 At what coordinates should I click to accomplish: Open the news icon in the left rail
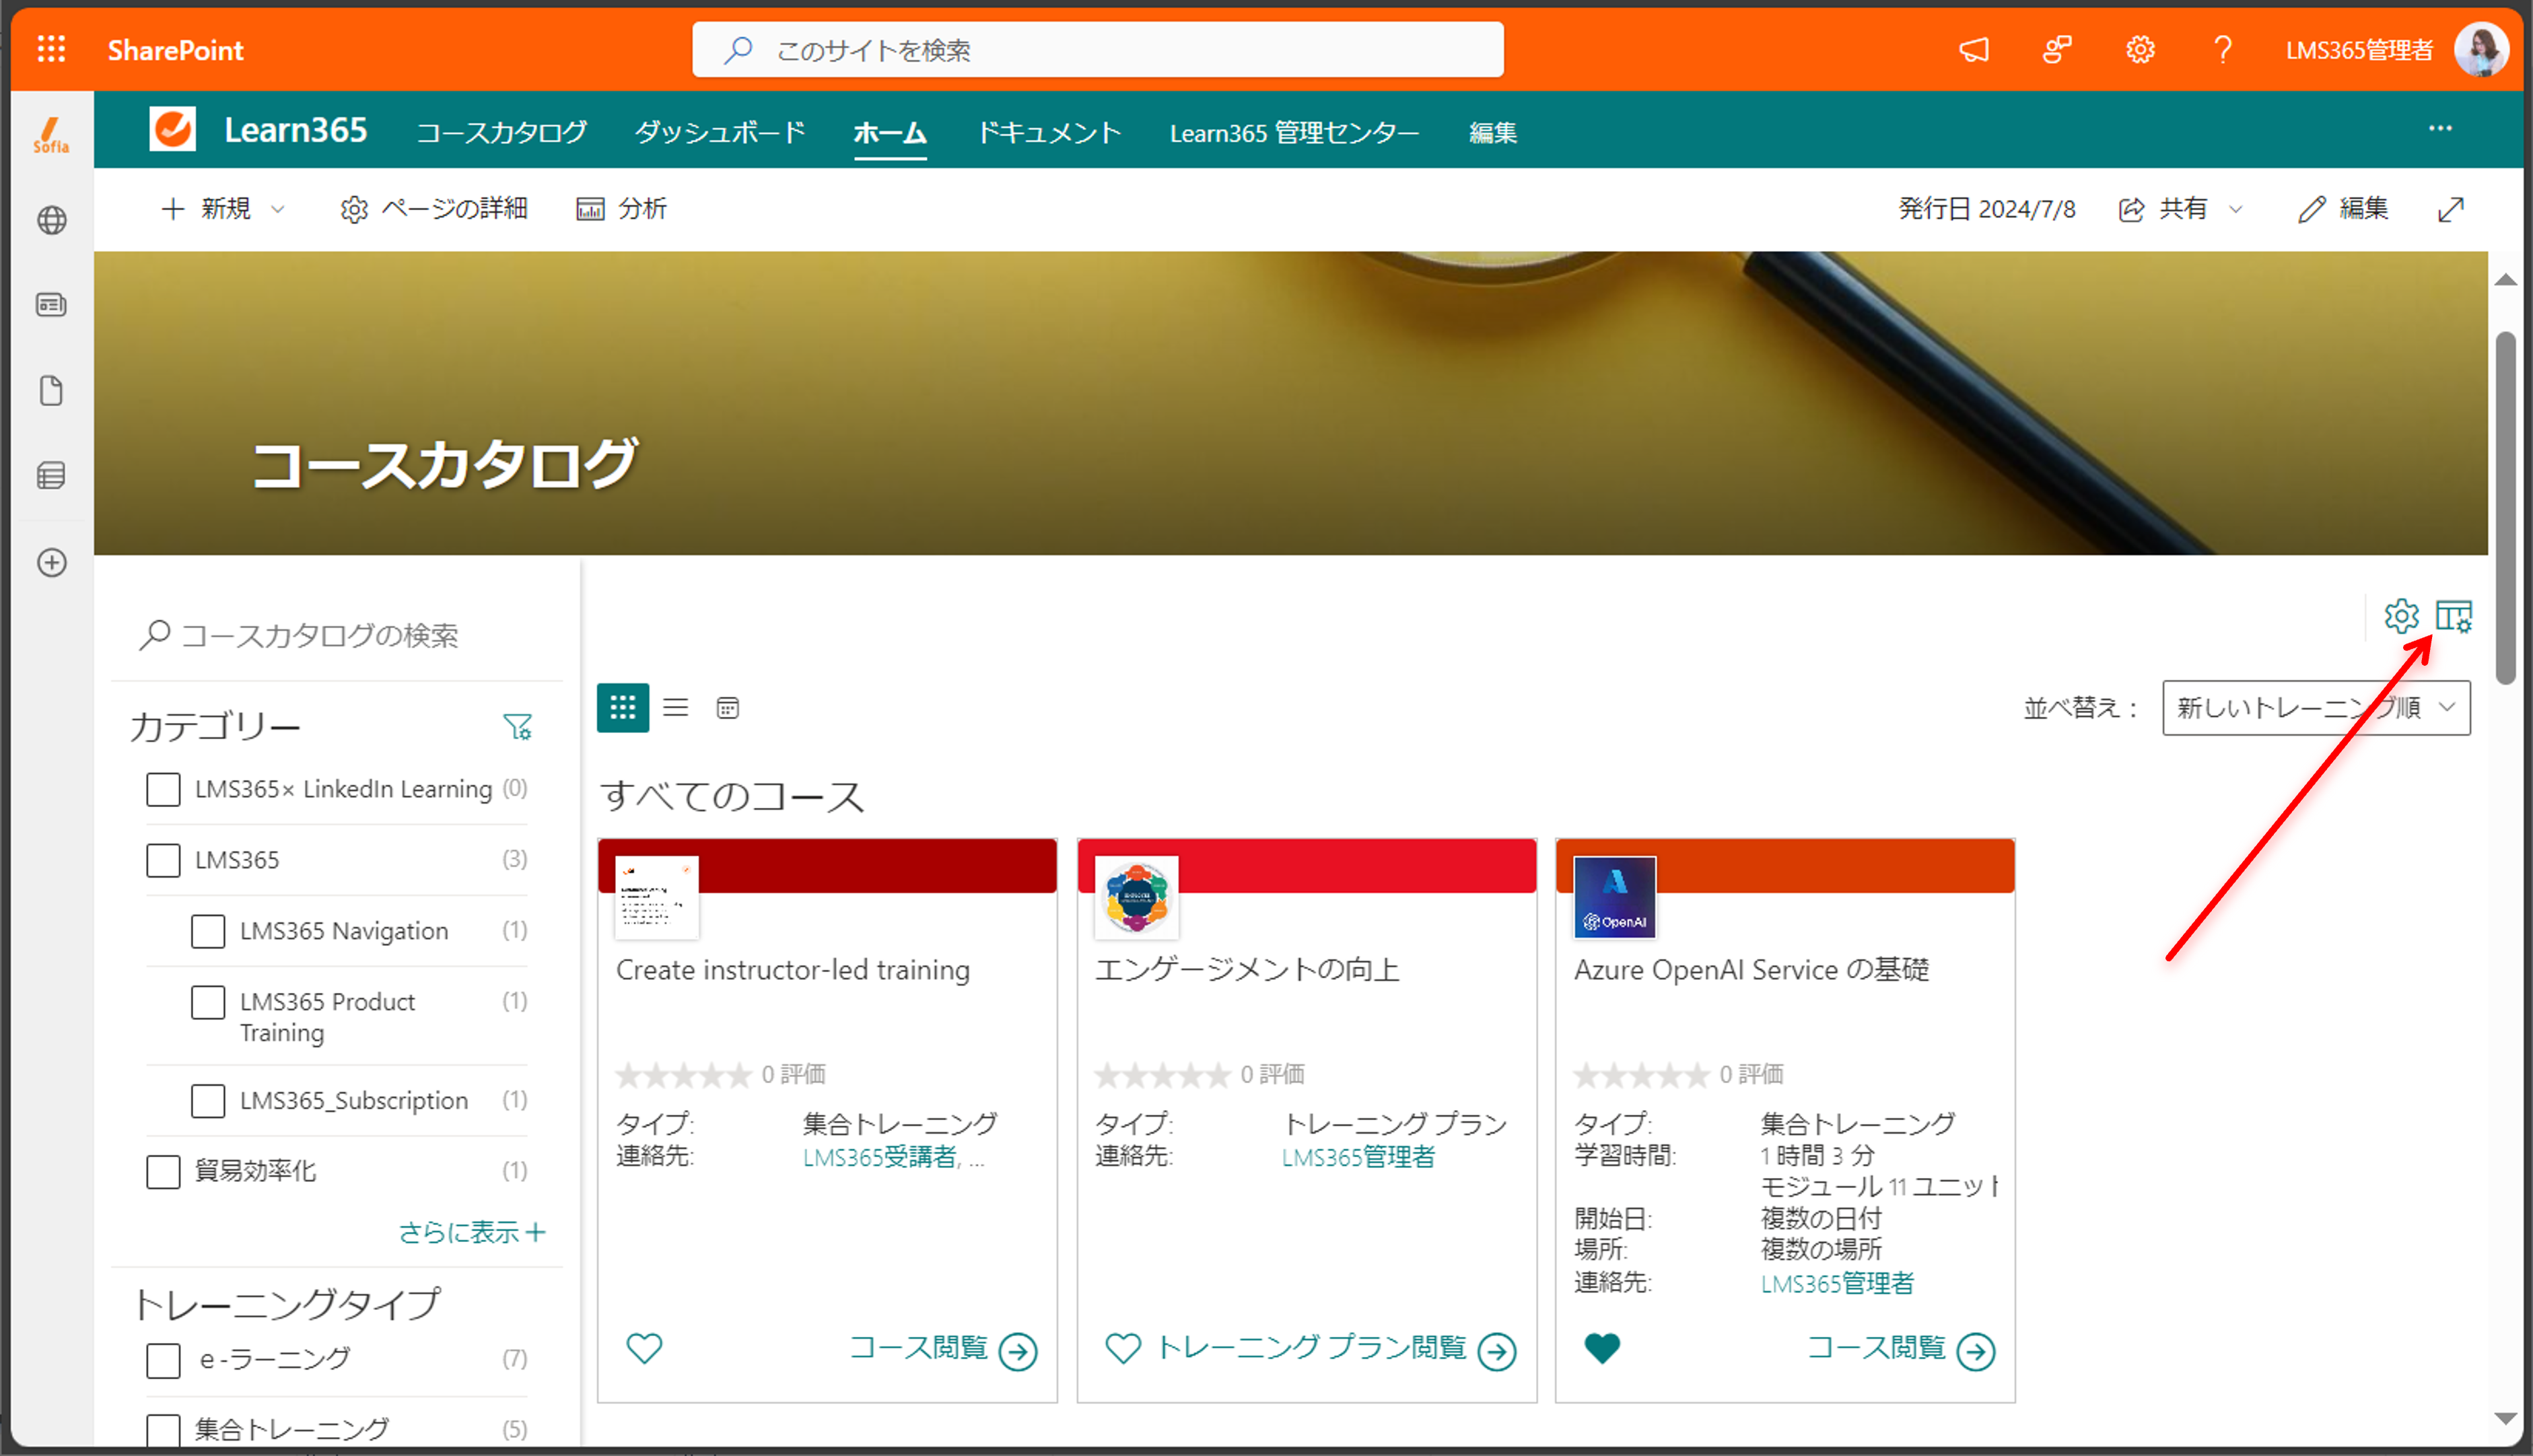(51, 305)
